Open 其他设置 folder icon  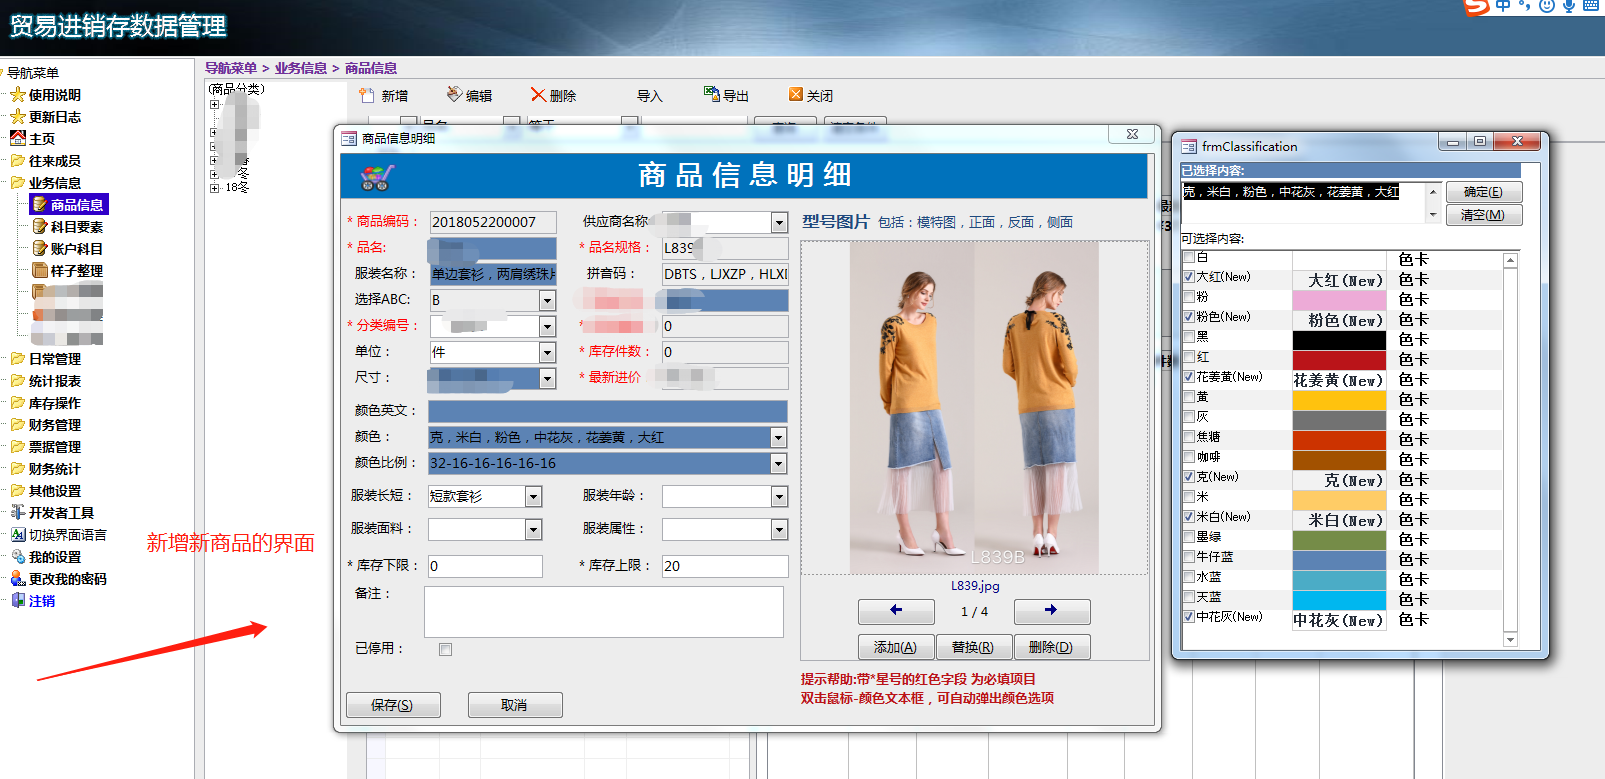[x=18, y=490]
